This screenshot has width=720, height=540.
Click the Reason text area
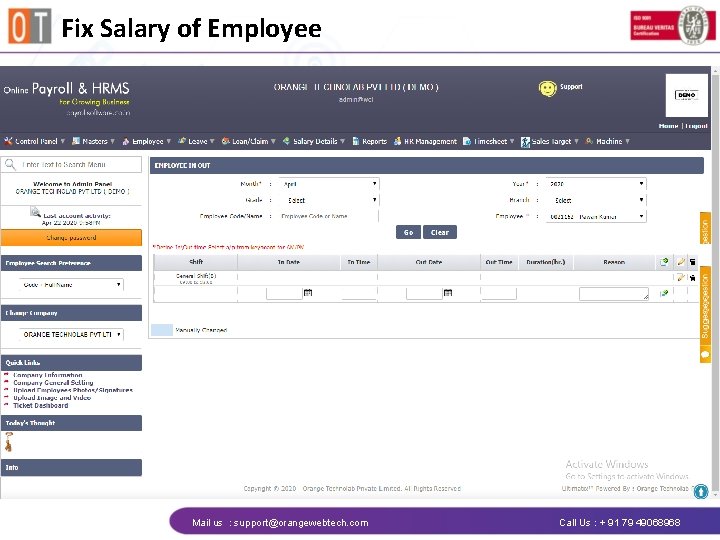tap(614, 293)
